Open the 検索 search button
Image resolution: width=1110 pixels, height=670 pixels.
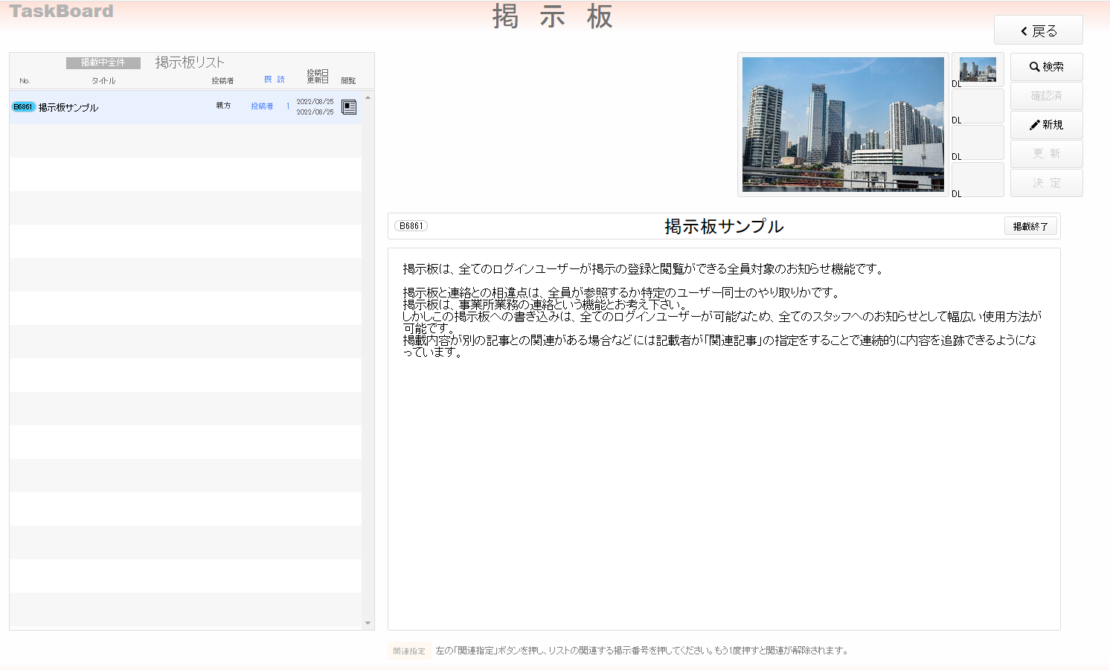click(x=1046, y=67)
